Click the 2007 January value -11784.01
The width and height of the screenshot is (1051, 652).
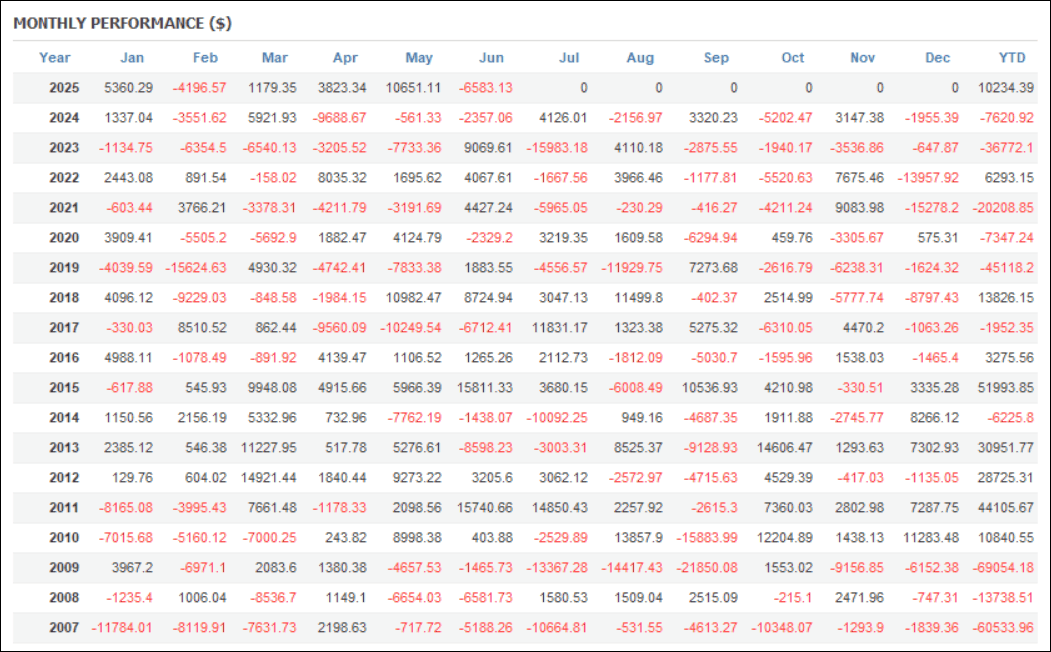(x=122, y=627)
